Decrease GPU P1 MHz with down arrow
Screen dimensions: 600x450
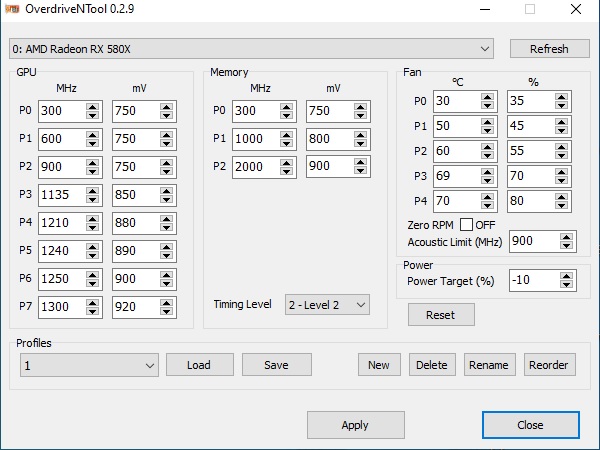[93, 143]
